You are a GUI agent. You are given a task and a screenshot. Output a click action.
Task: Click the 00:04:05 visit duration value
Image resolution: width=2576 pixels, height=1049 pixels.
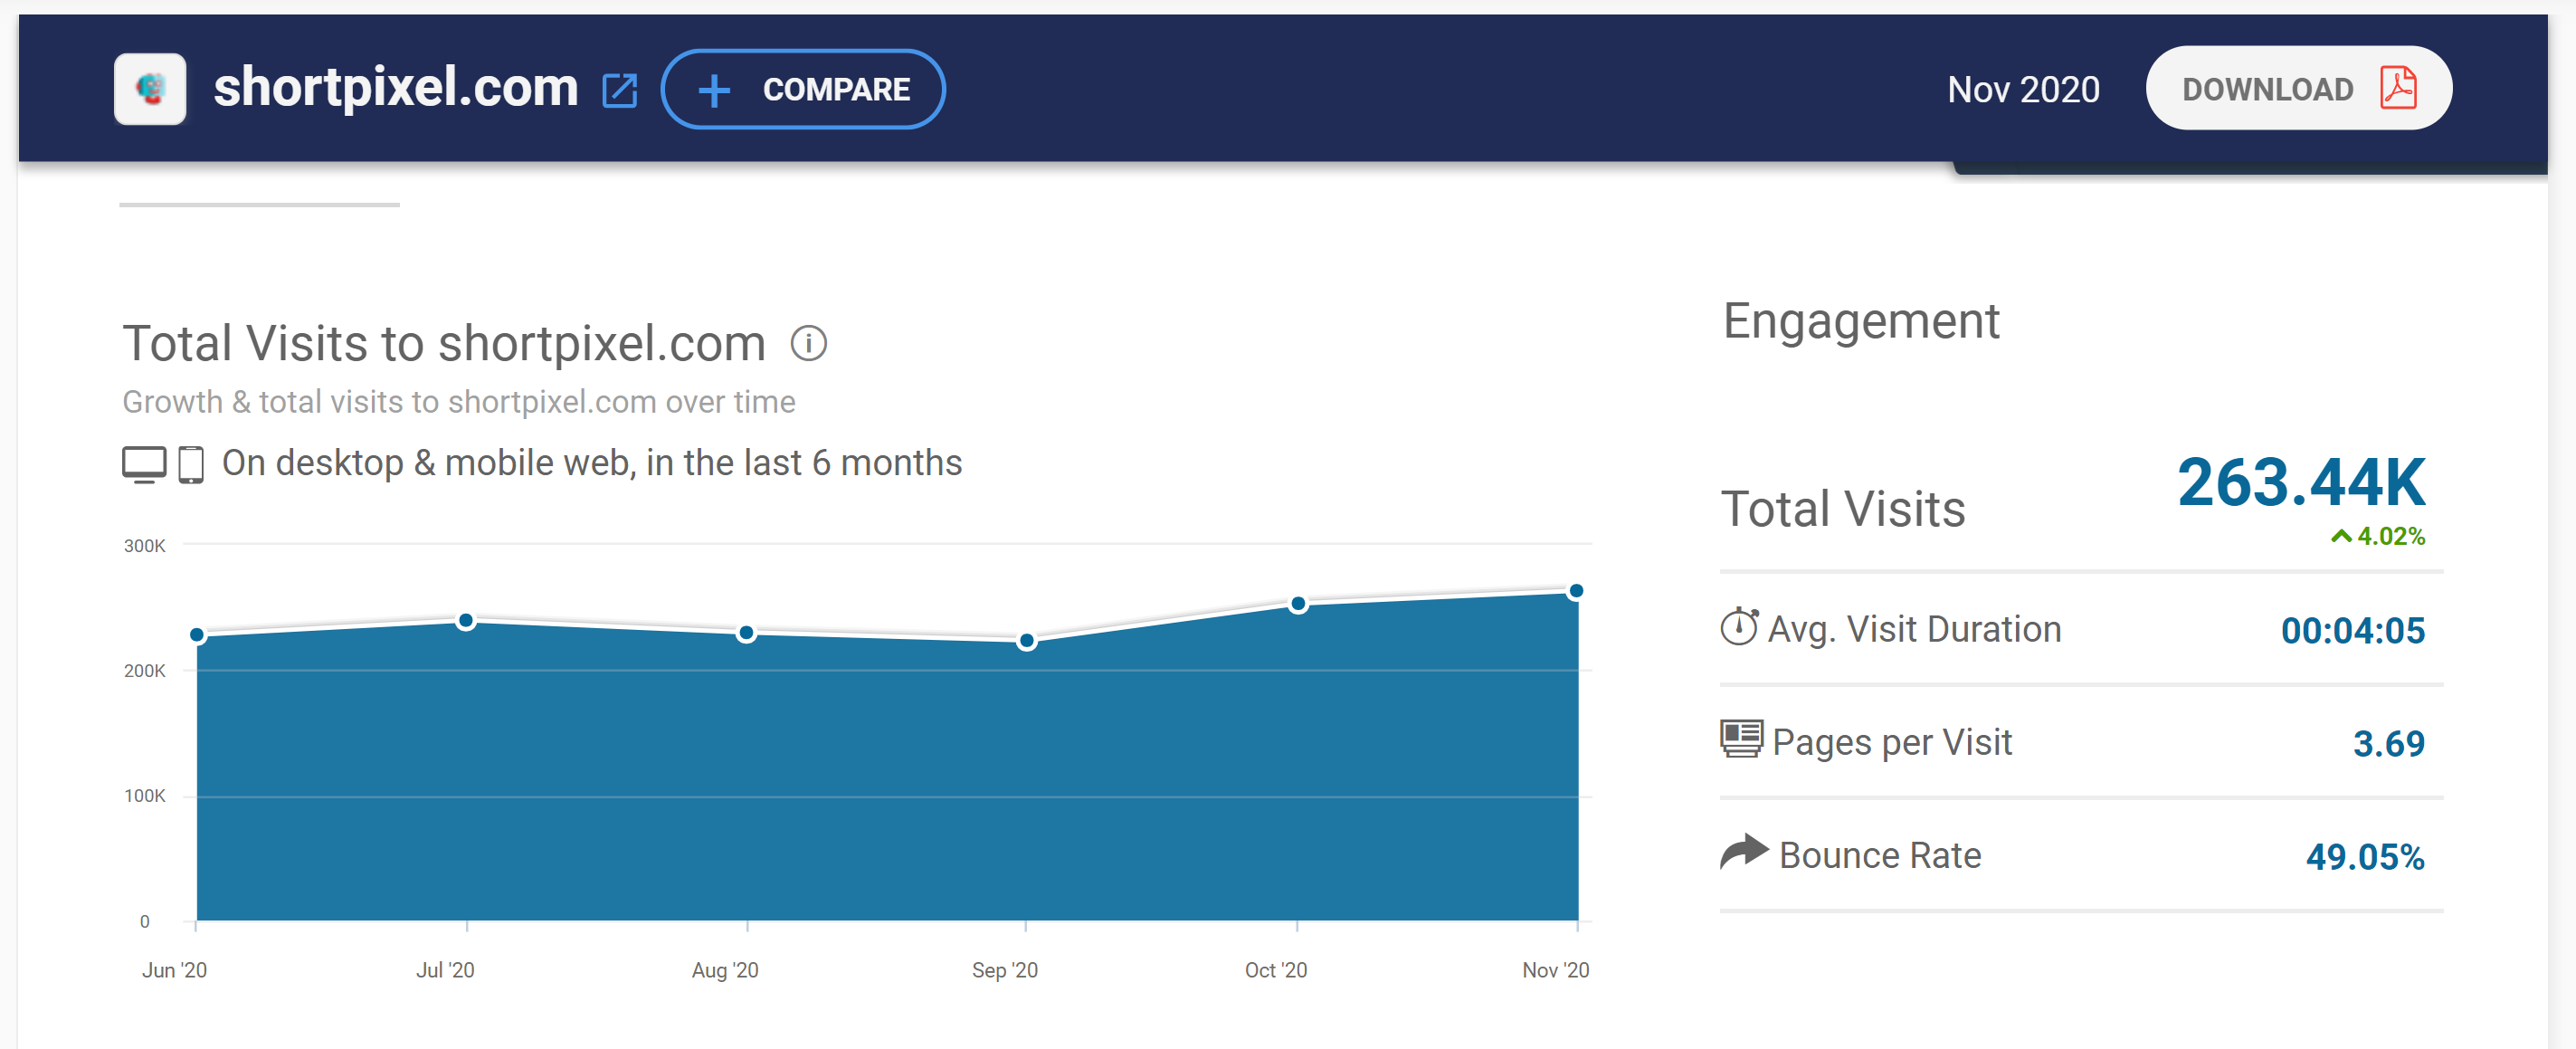2352,630
